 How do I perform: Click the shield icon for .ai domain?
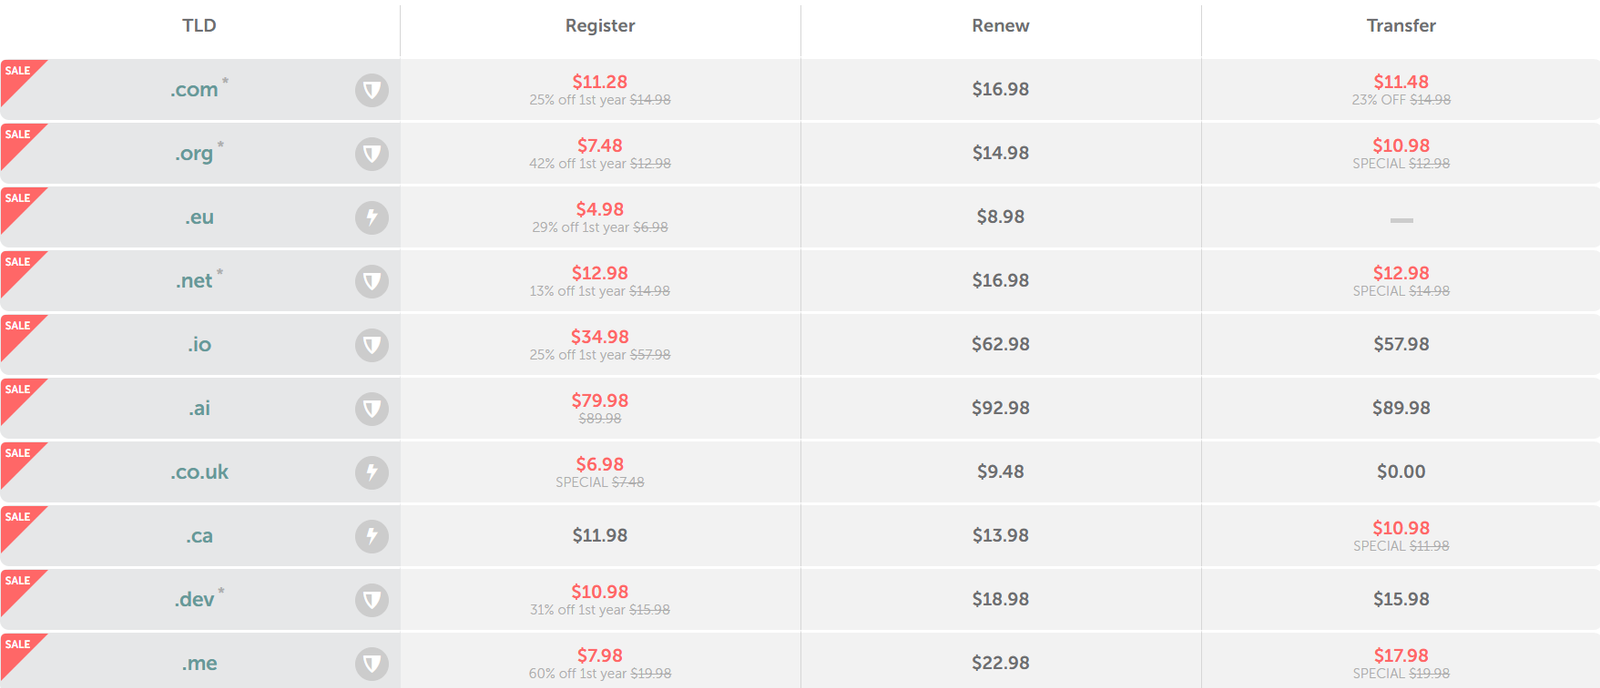(x=372, y=408)
